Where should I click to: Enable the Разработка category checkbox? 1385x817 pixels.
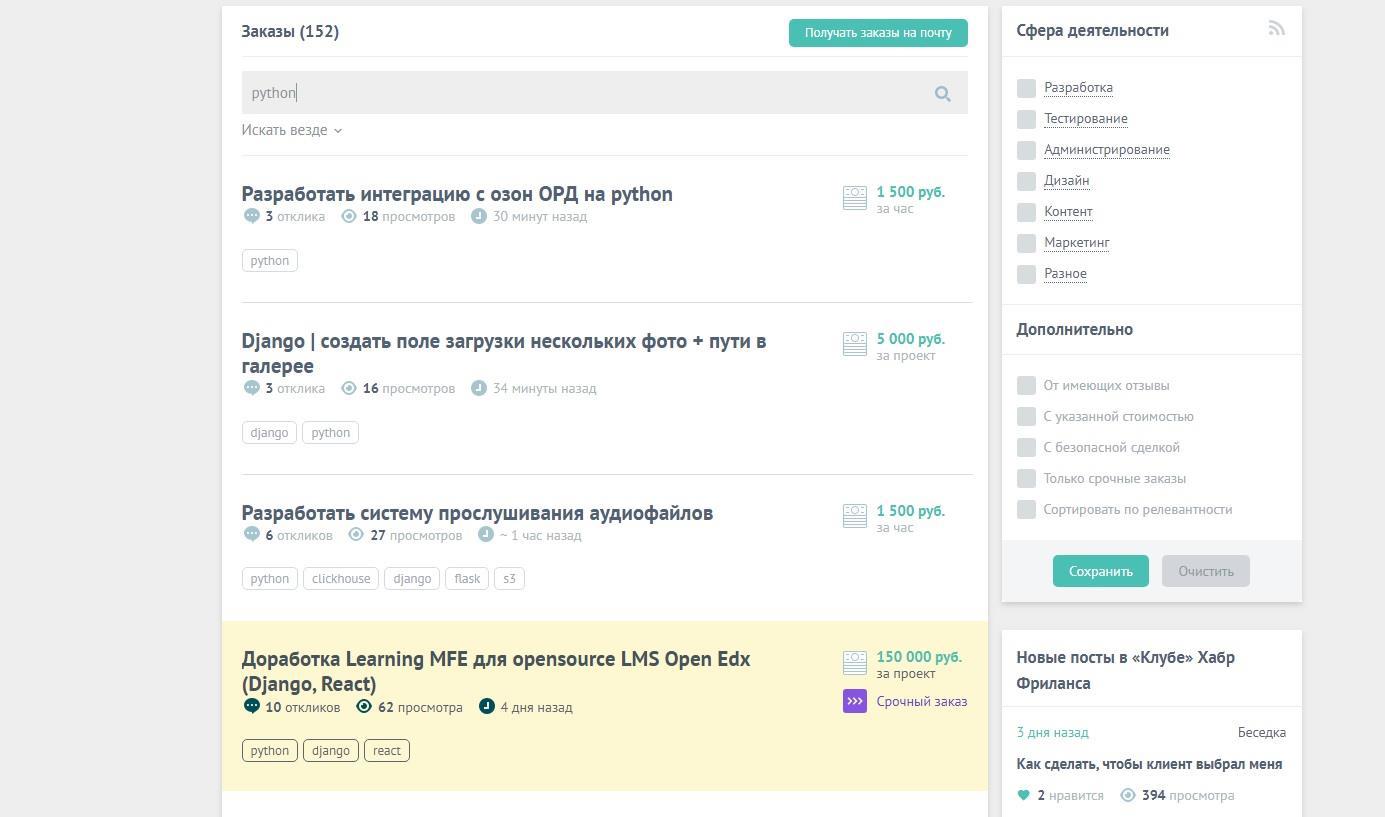(1026, 88)
